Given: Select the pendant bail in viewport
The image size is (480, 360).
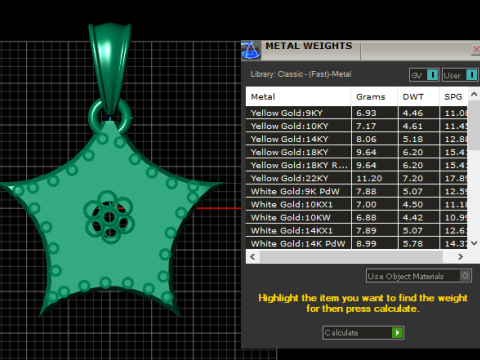Looking at the screenshot, I should (x=109, y=67).
